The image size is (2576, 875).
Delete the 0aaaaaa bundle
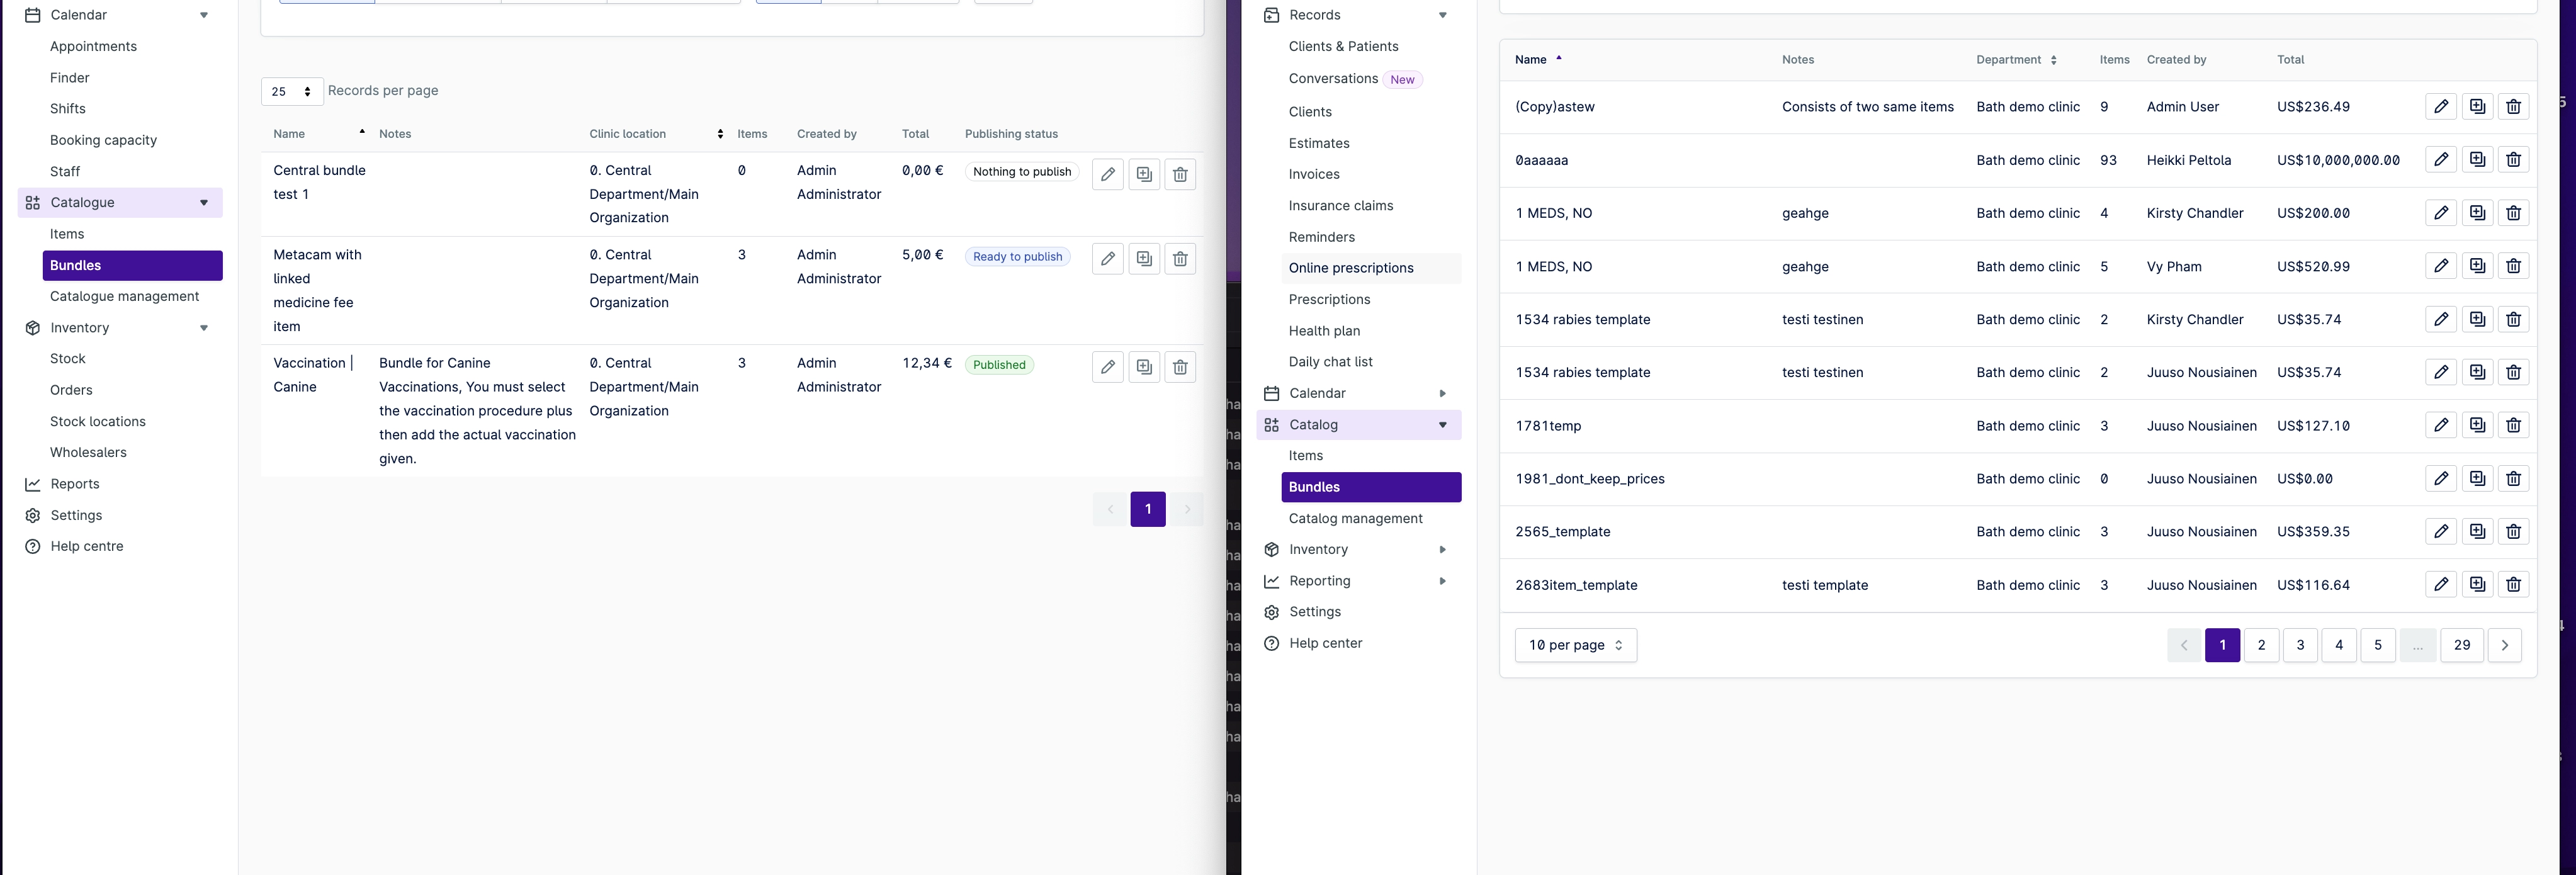2513,159
